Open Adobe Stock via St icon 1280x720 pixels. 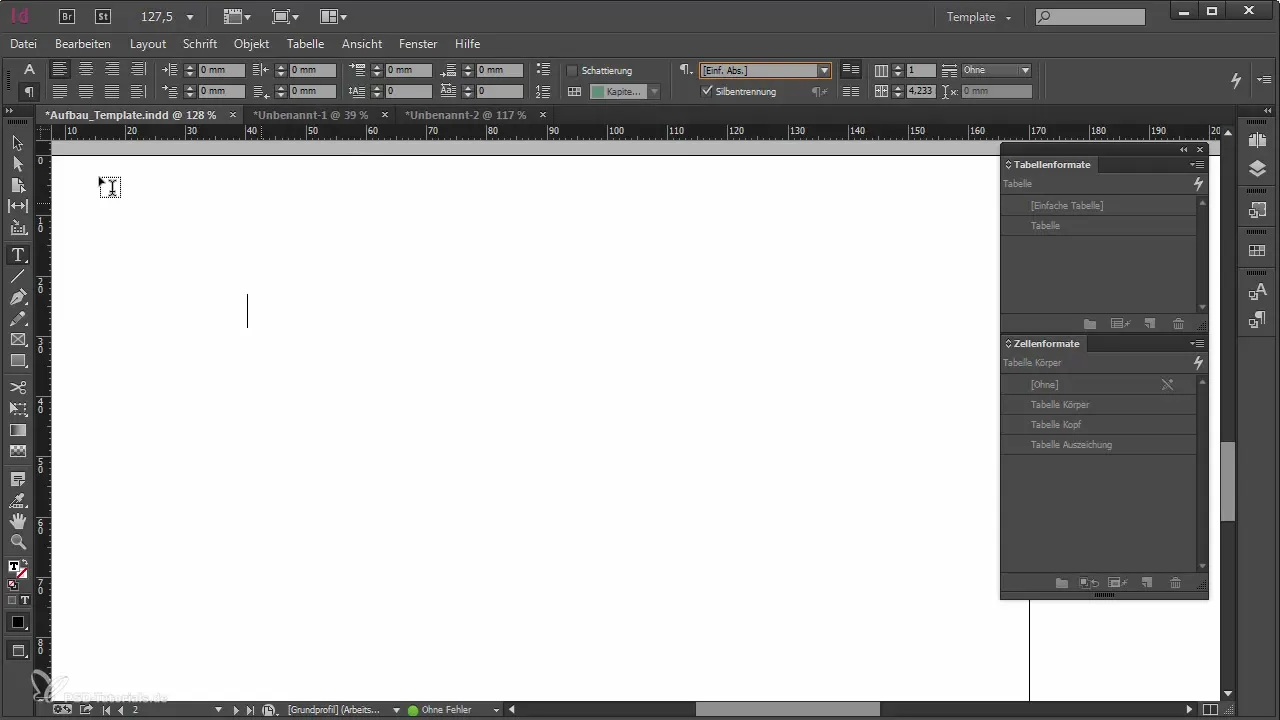click(x=103, y=16)
